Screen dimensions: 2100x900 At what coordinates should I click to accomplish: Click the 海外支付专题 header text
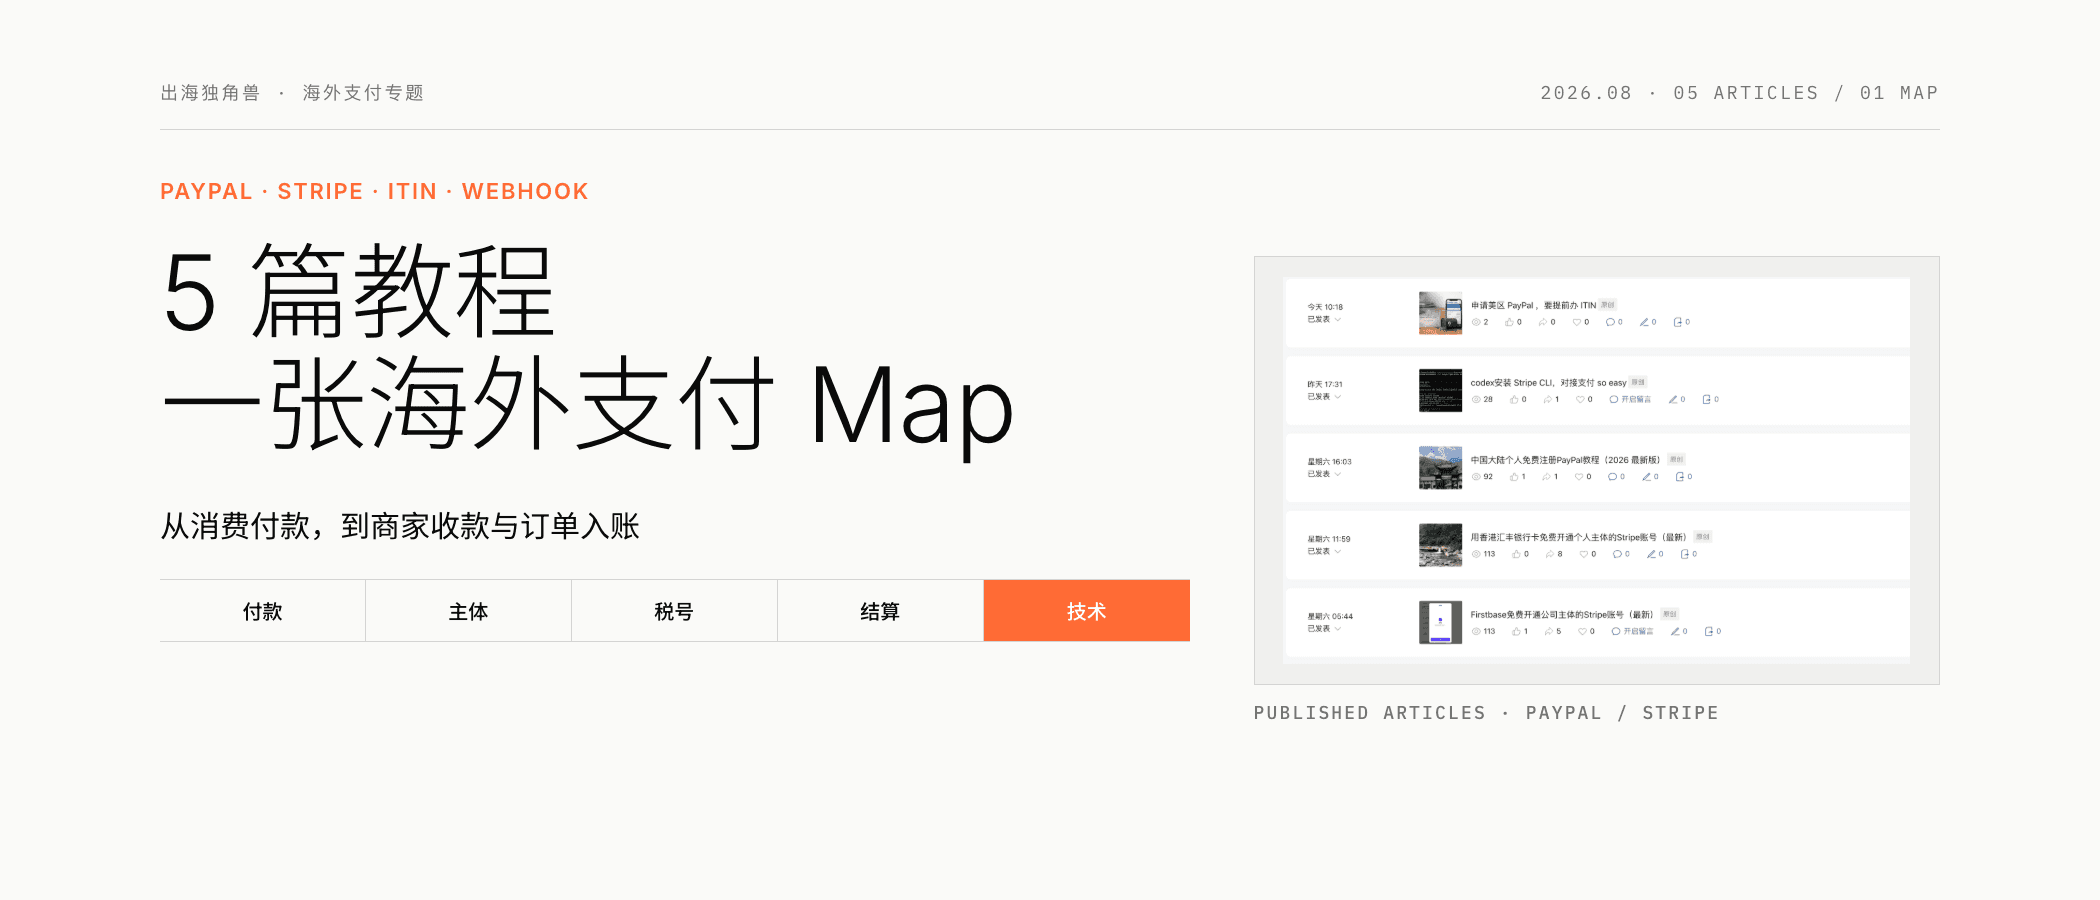363,93
